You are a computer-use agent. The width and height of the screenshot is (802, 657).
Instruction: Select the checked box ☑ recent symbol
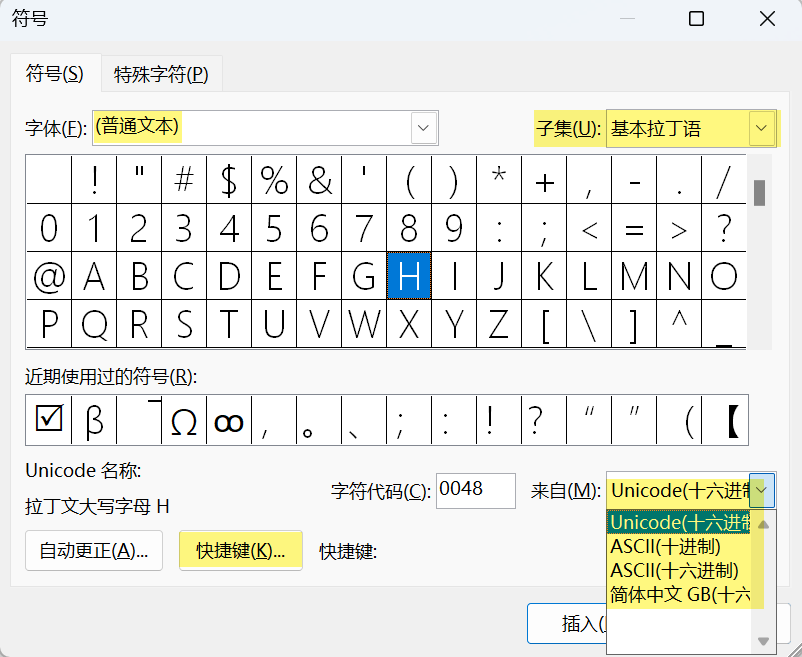tap(49, 420)
